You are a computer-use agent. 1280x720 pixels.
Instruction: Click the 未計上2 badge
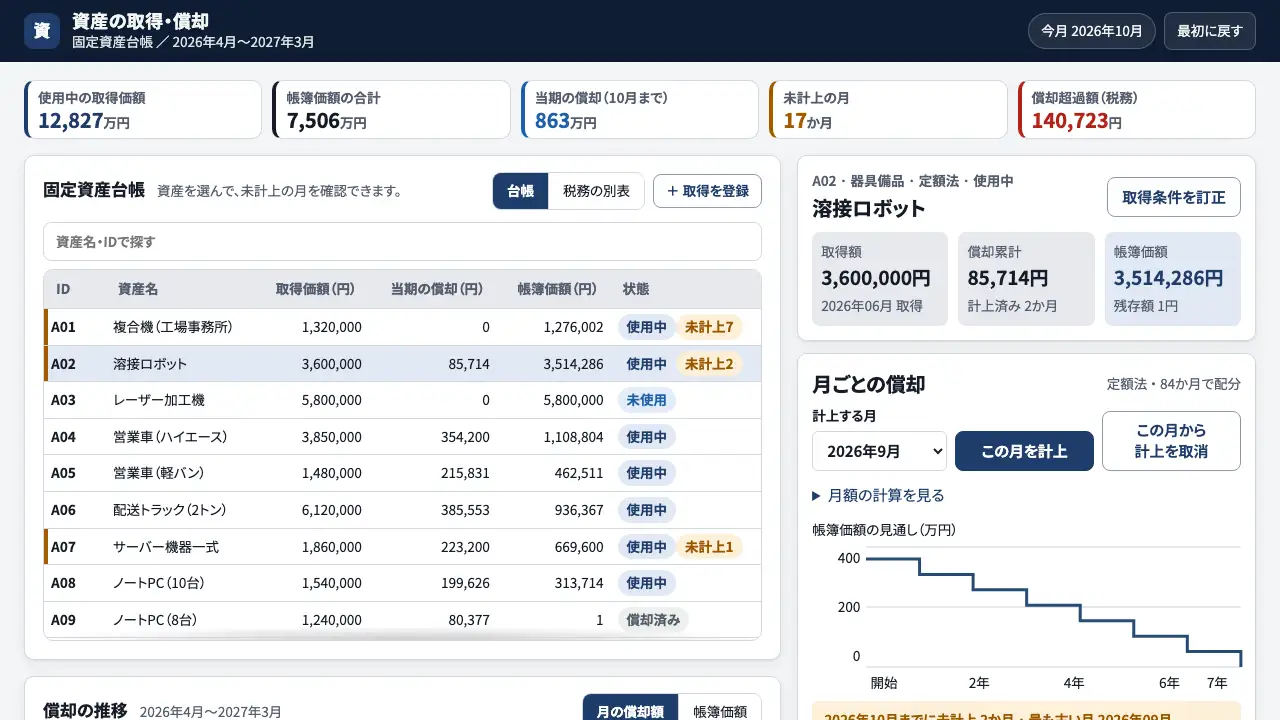(710, 364)
